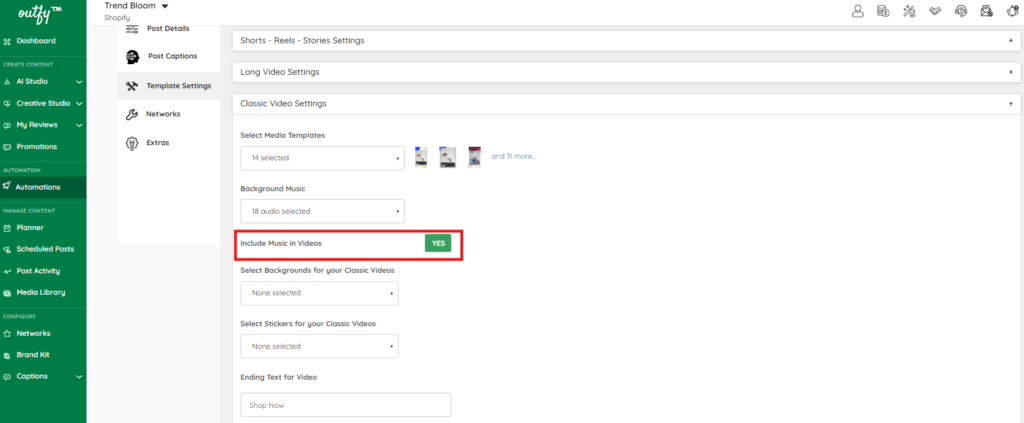Click the Networks star icon in sidebar

[x=7, y=334]
